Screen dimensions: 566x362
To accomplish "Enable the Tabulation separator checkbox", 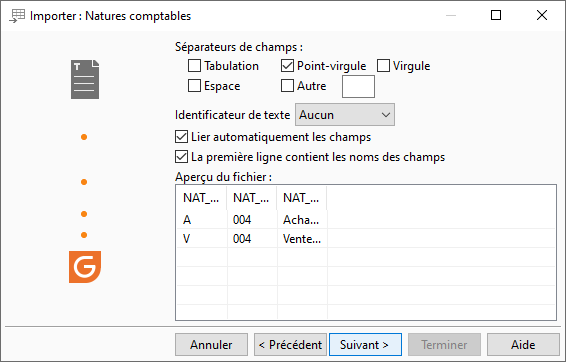I will 195,66.
